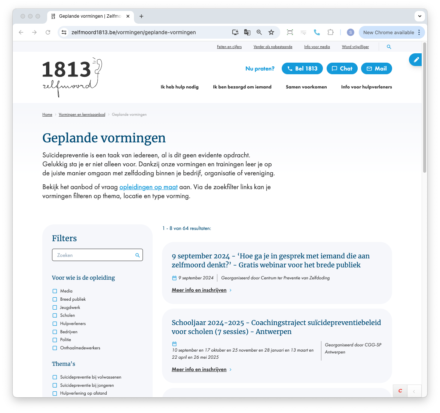The width and height of the screenshot is (440, 413).
Task: Open the Extensions puzzle menu
Action: [330, 32]
